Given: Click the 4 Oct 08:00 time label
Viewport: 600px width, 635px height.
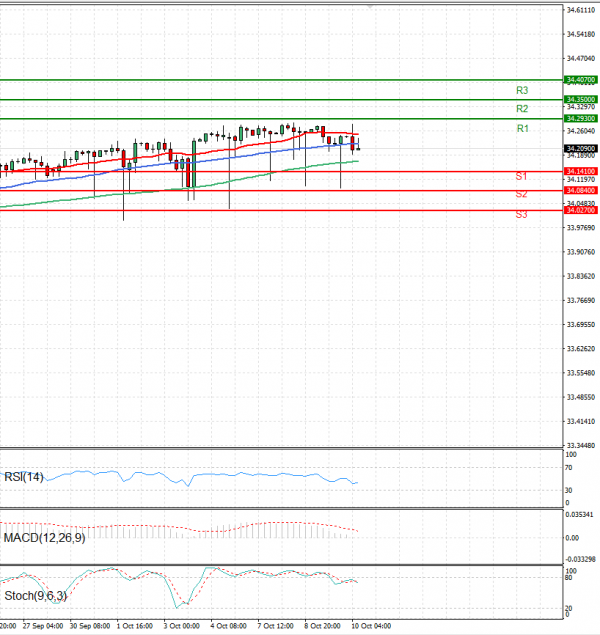Looking at the screenshot, I should pyautogui.click(x=228, y=626).
